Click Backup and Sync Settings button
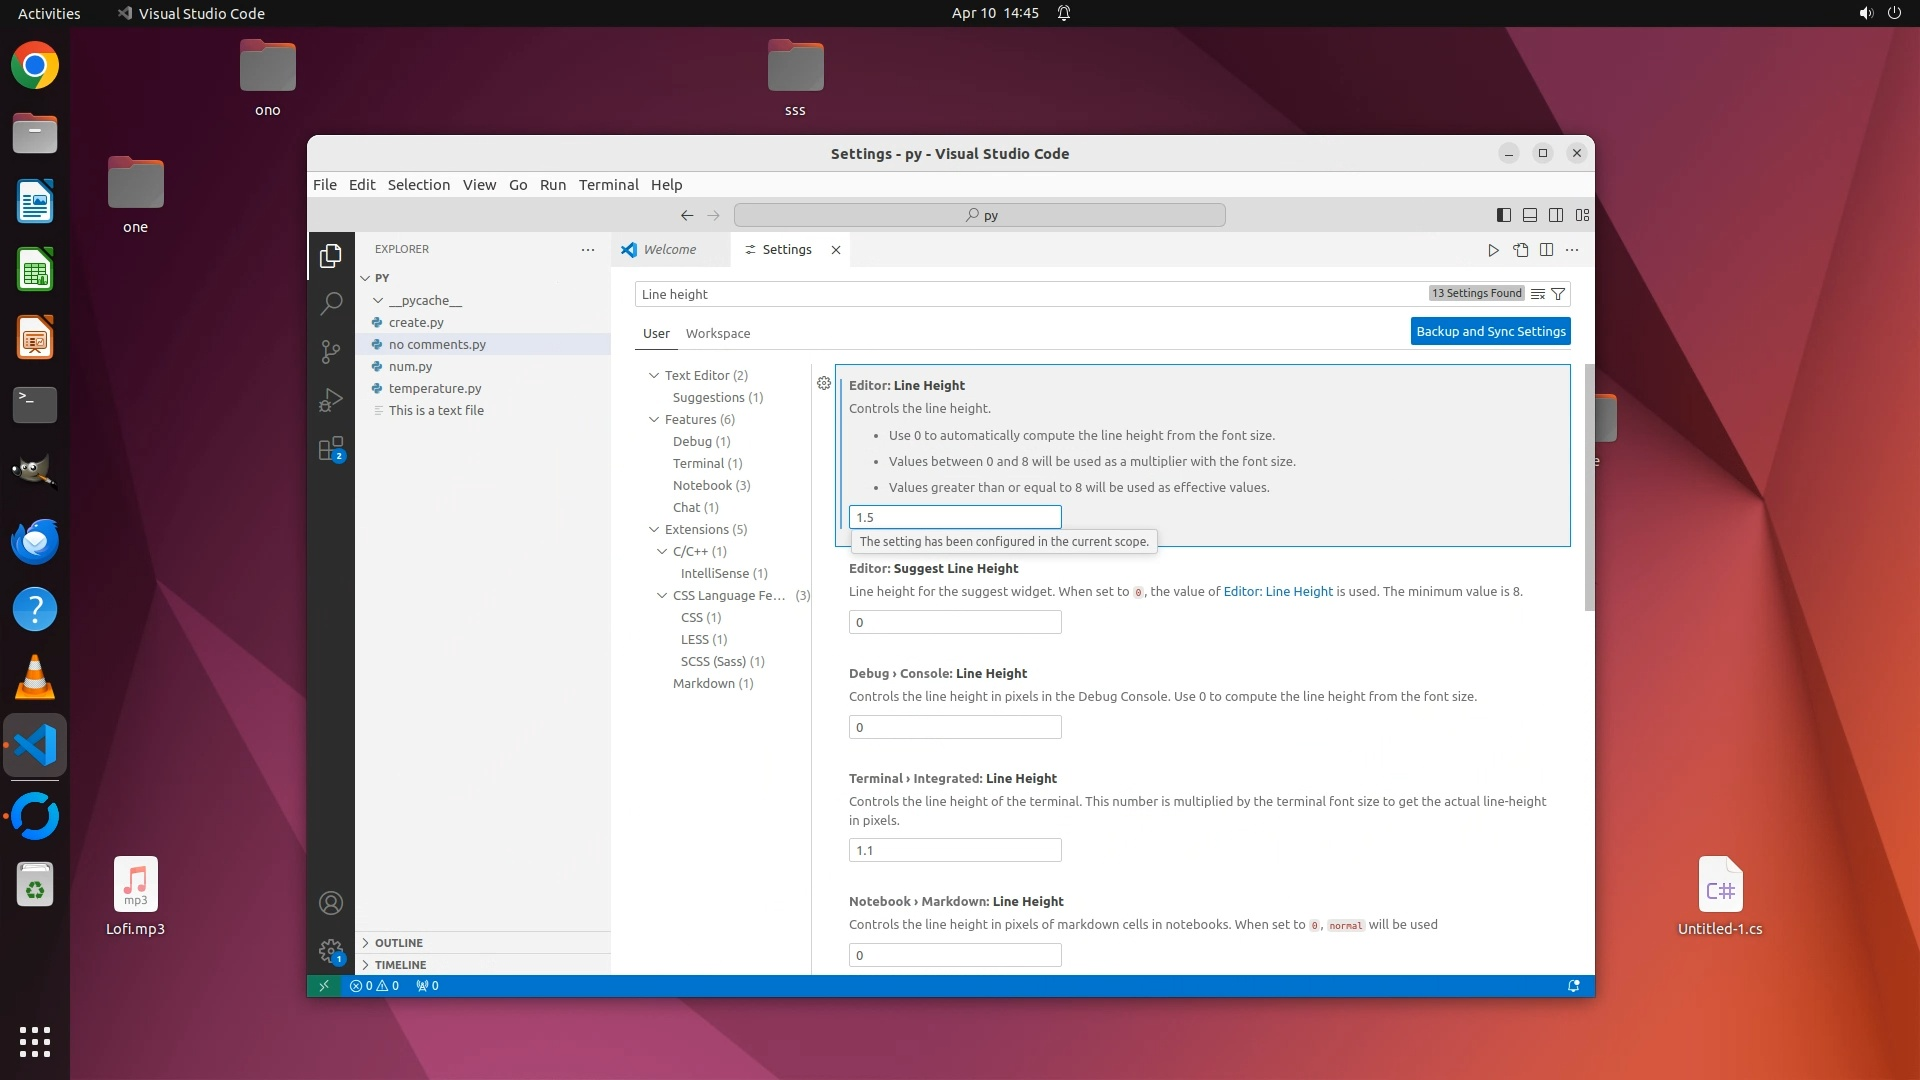 tap(1490, 331)
